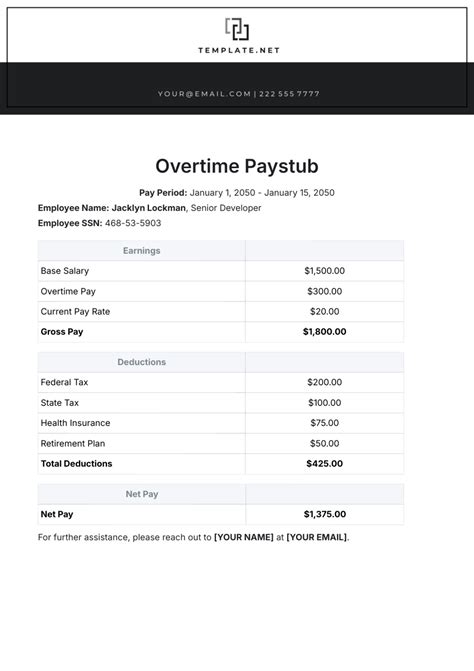This screenshot has width=474, height=671.
Task: Select the Total Deductions row label
Action: click(76, 463)
